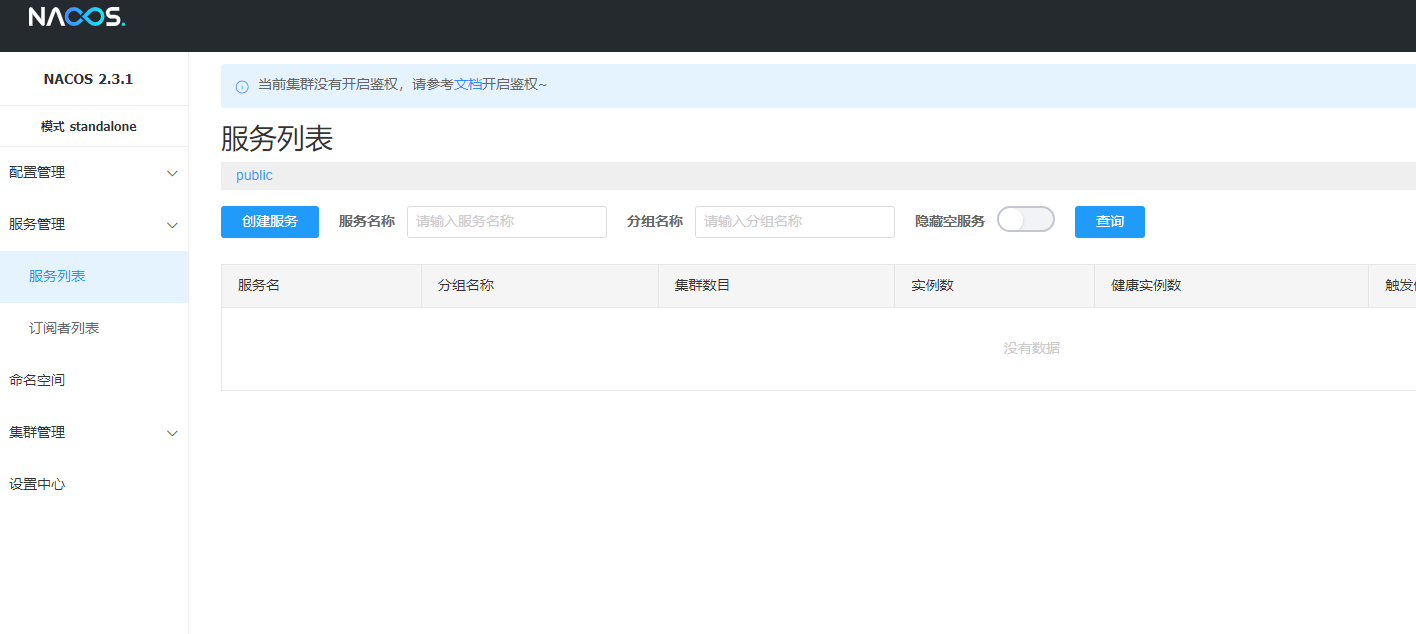Toggle the 隐藏空服务 switch

point(1025,220)
